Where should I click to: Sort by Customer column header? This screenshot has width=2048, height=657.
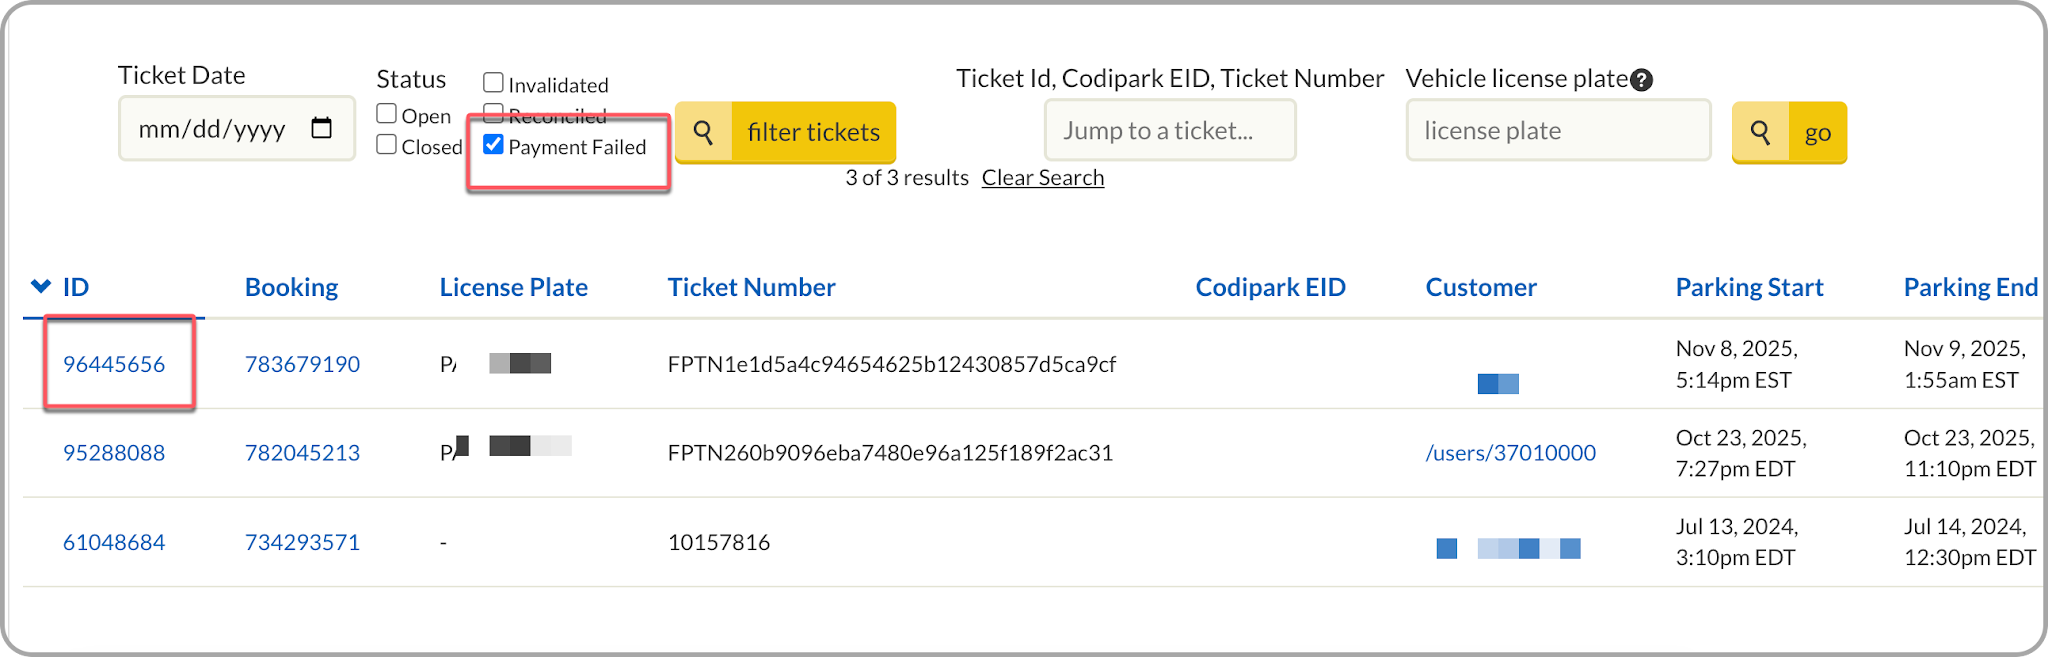tap(1481, 287)
